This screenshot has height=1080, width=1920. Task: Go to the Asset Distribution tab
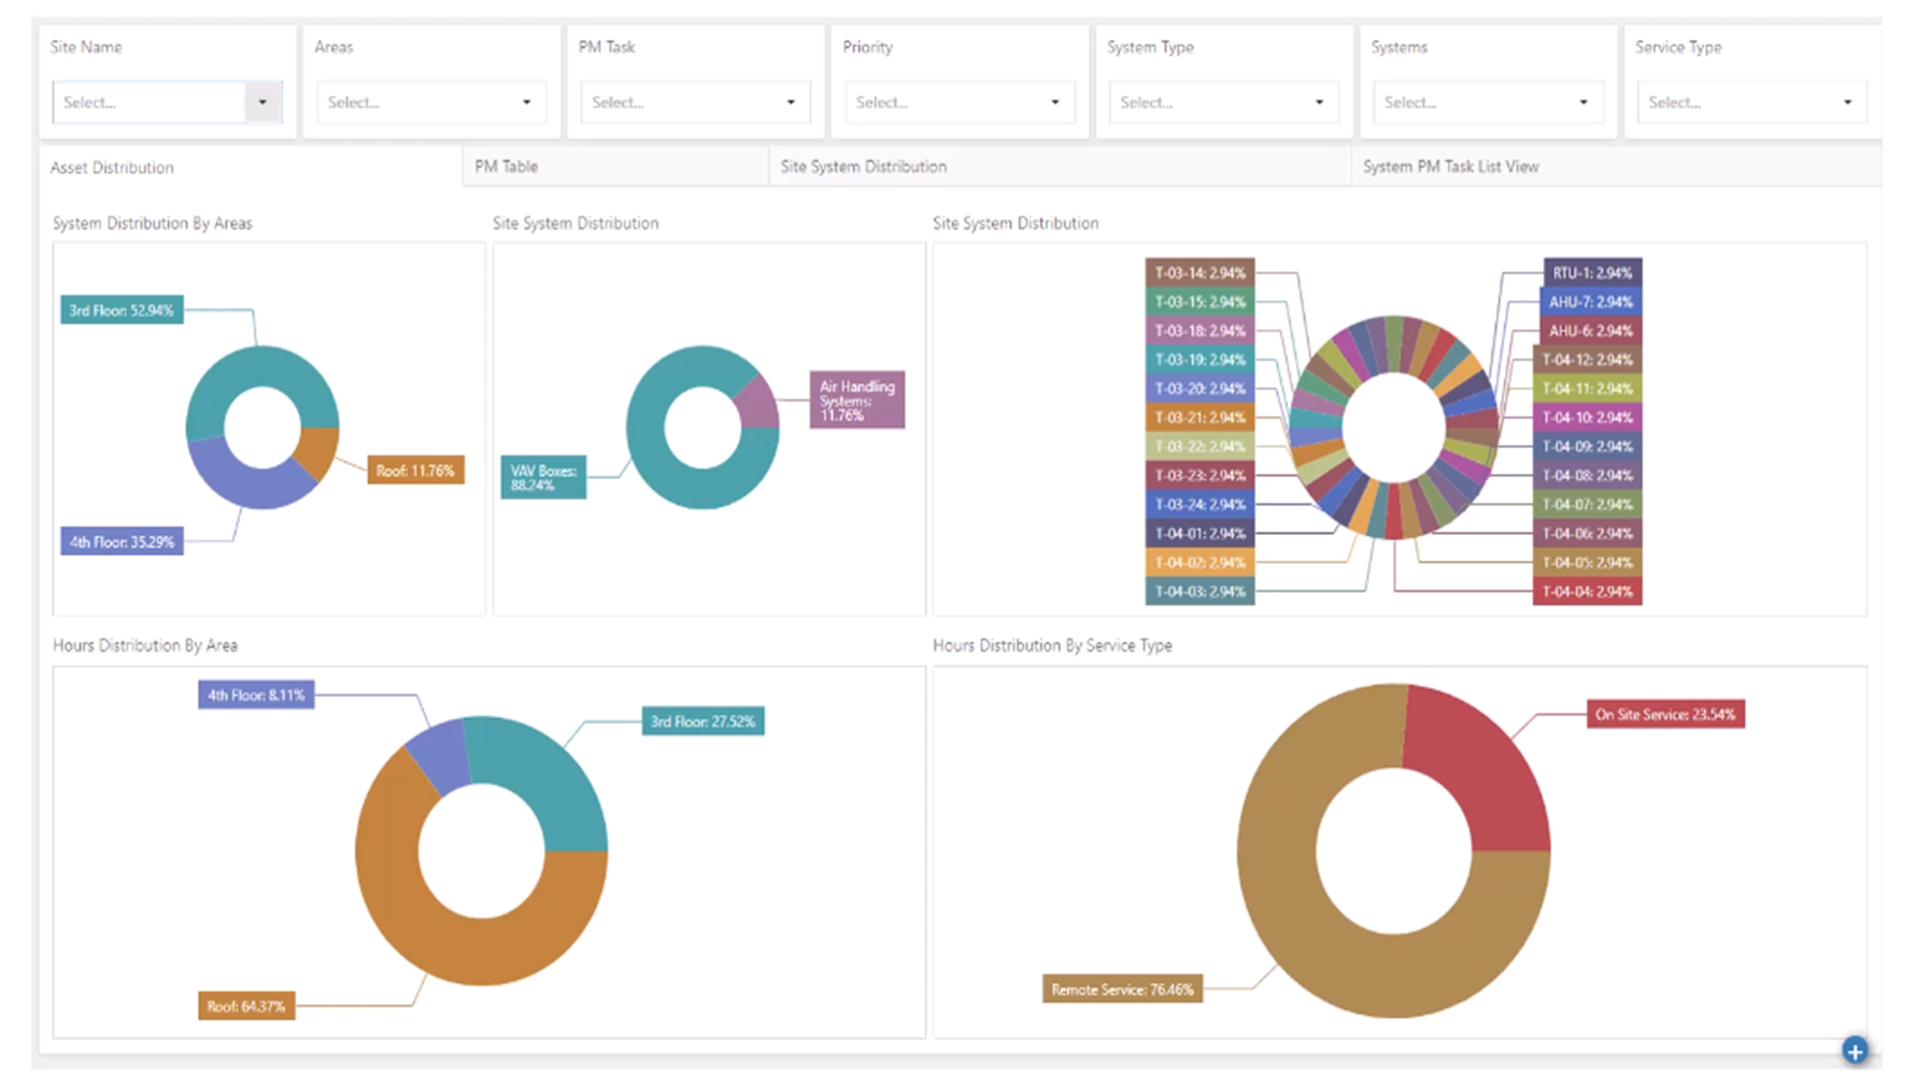[112, 168]
